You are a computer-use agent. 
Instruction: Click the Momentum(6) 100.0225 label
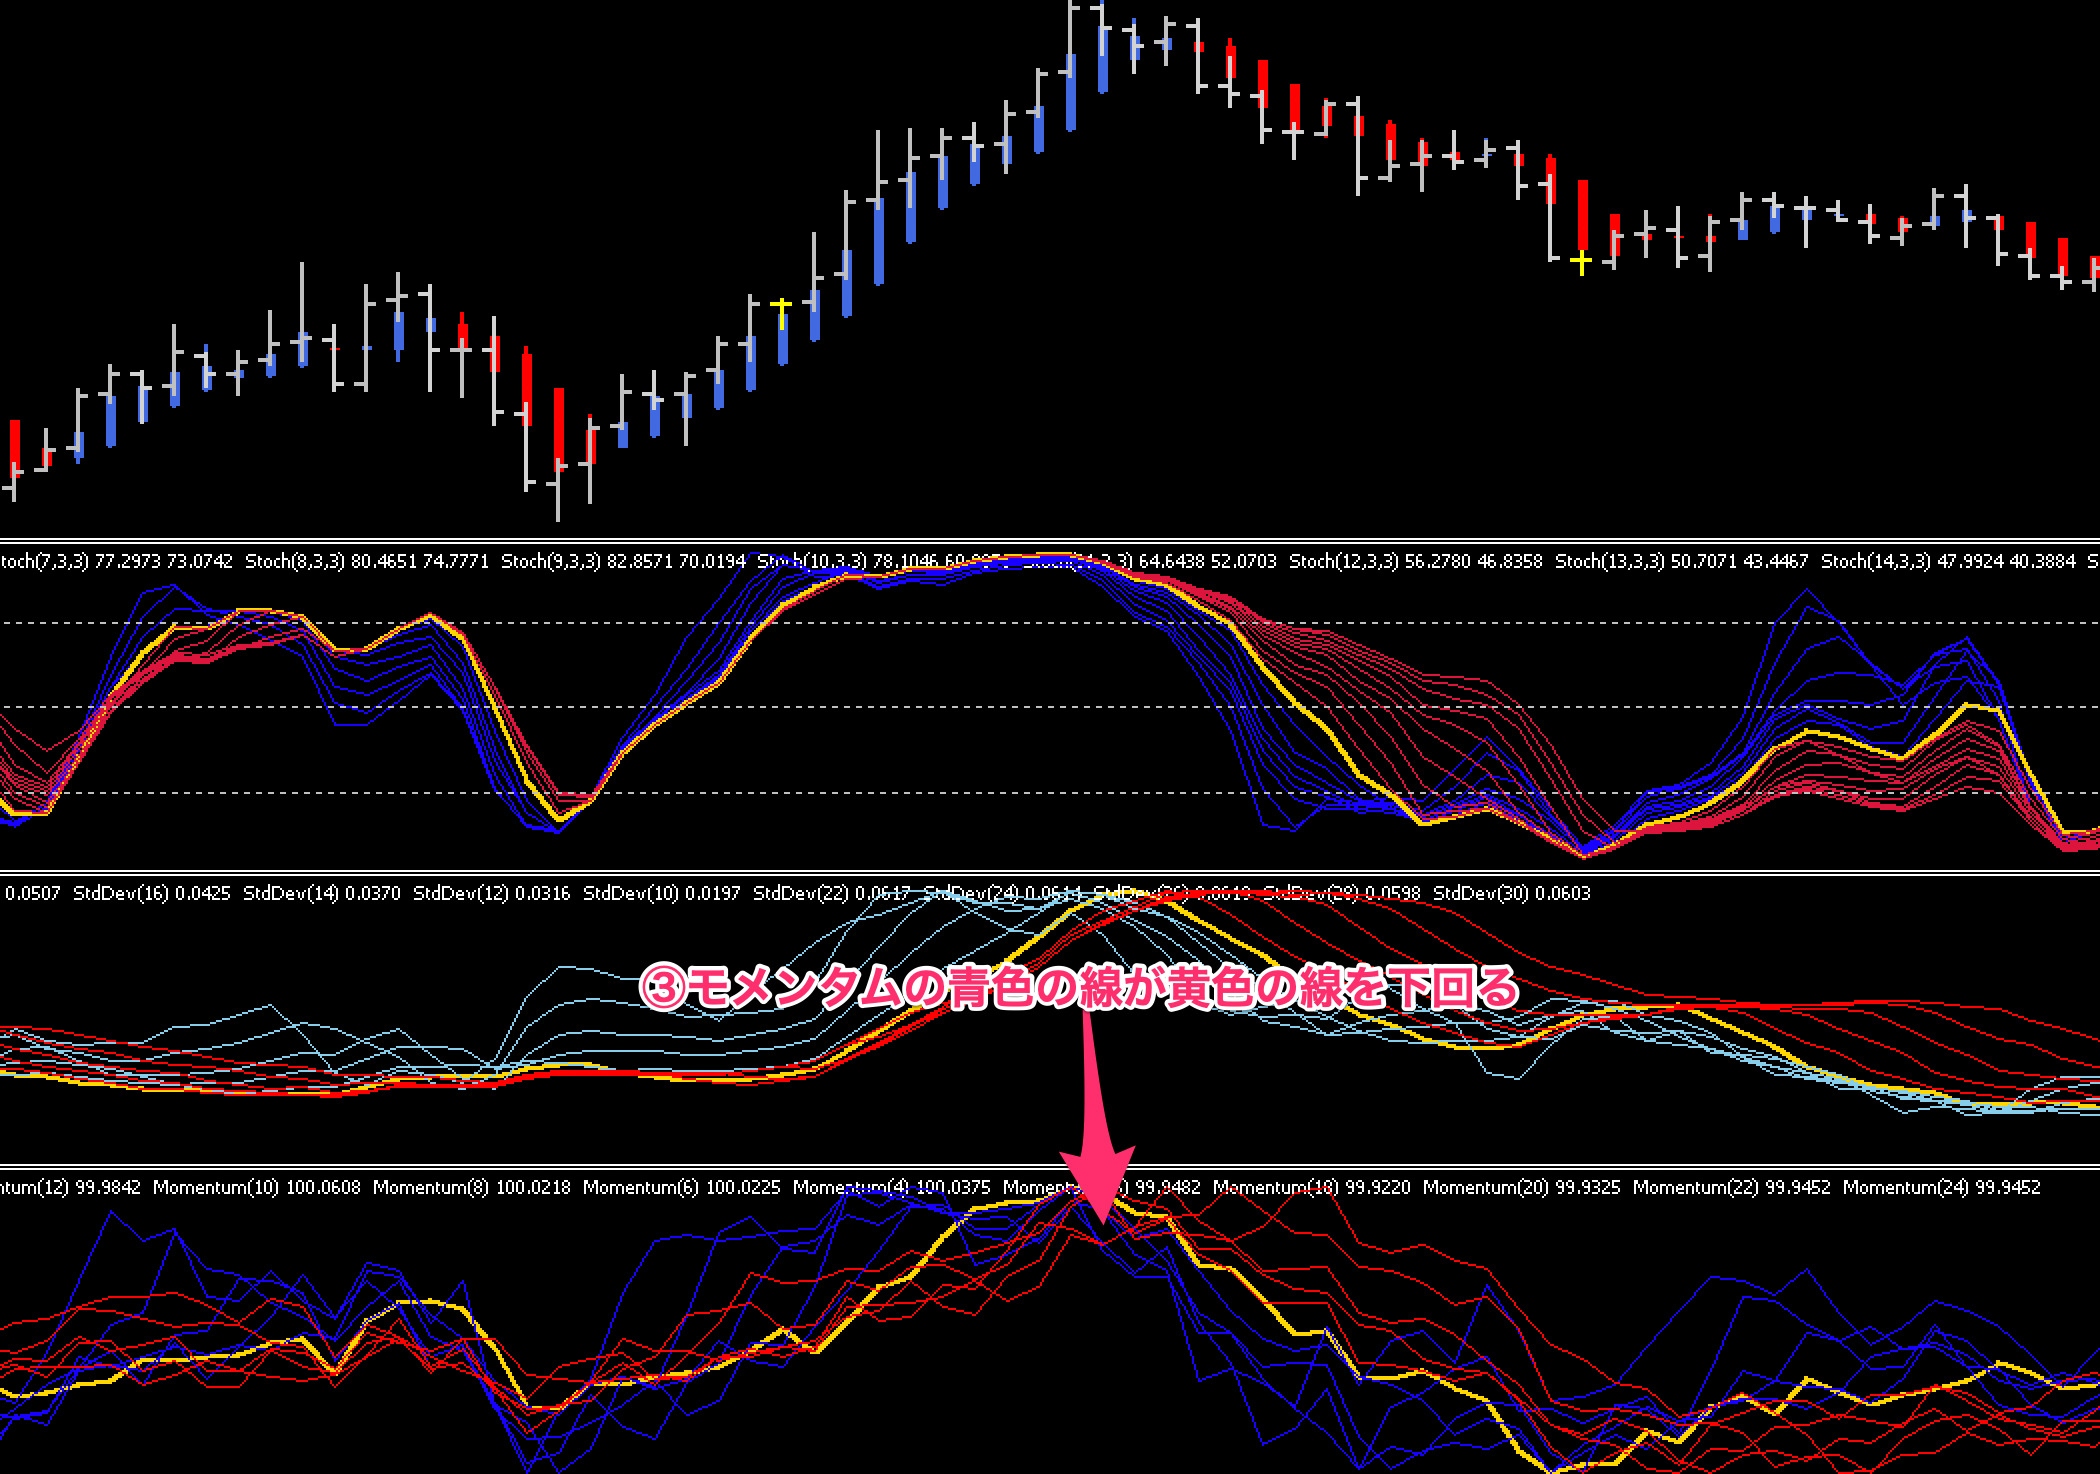click(x=682, y=1187)
